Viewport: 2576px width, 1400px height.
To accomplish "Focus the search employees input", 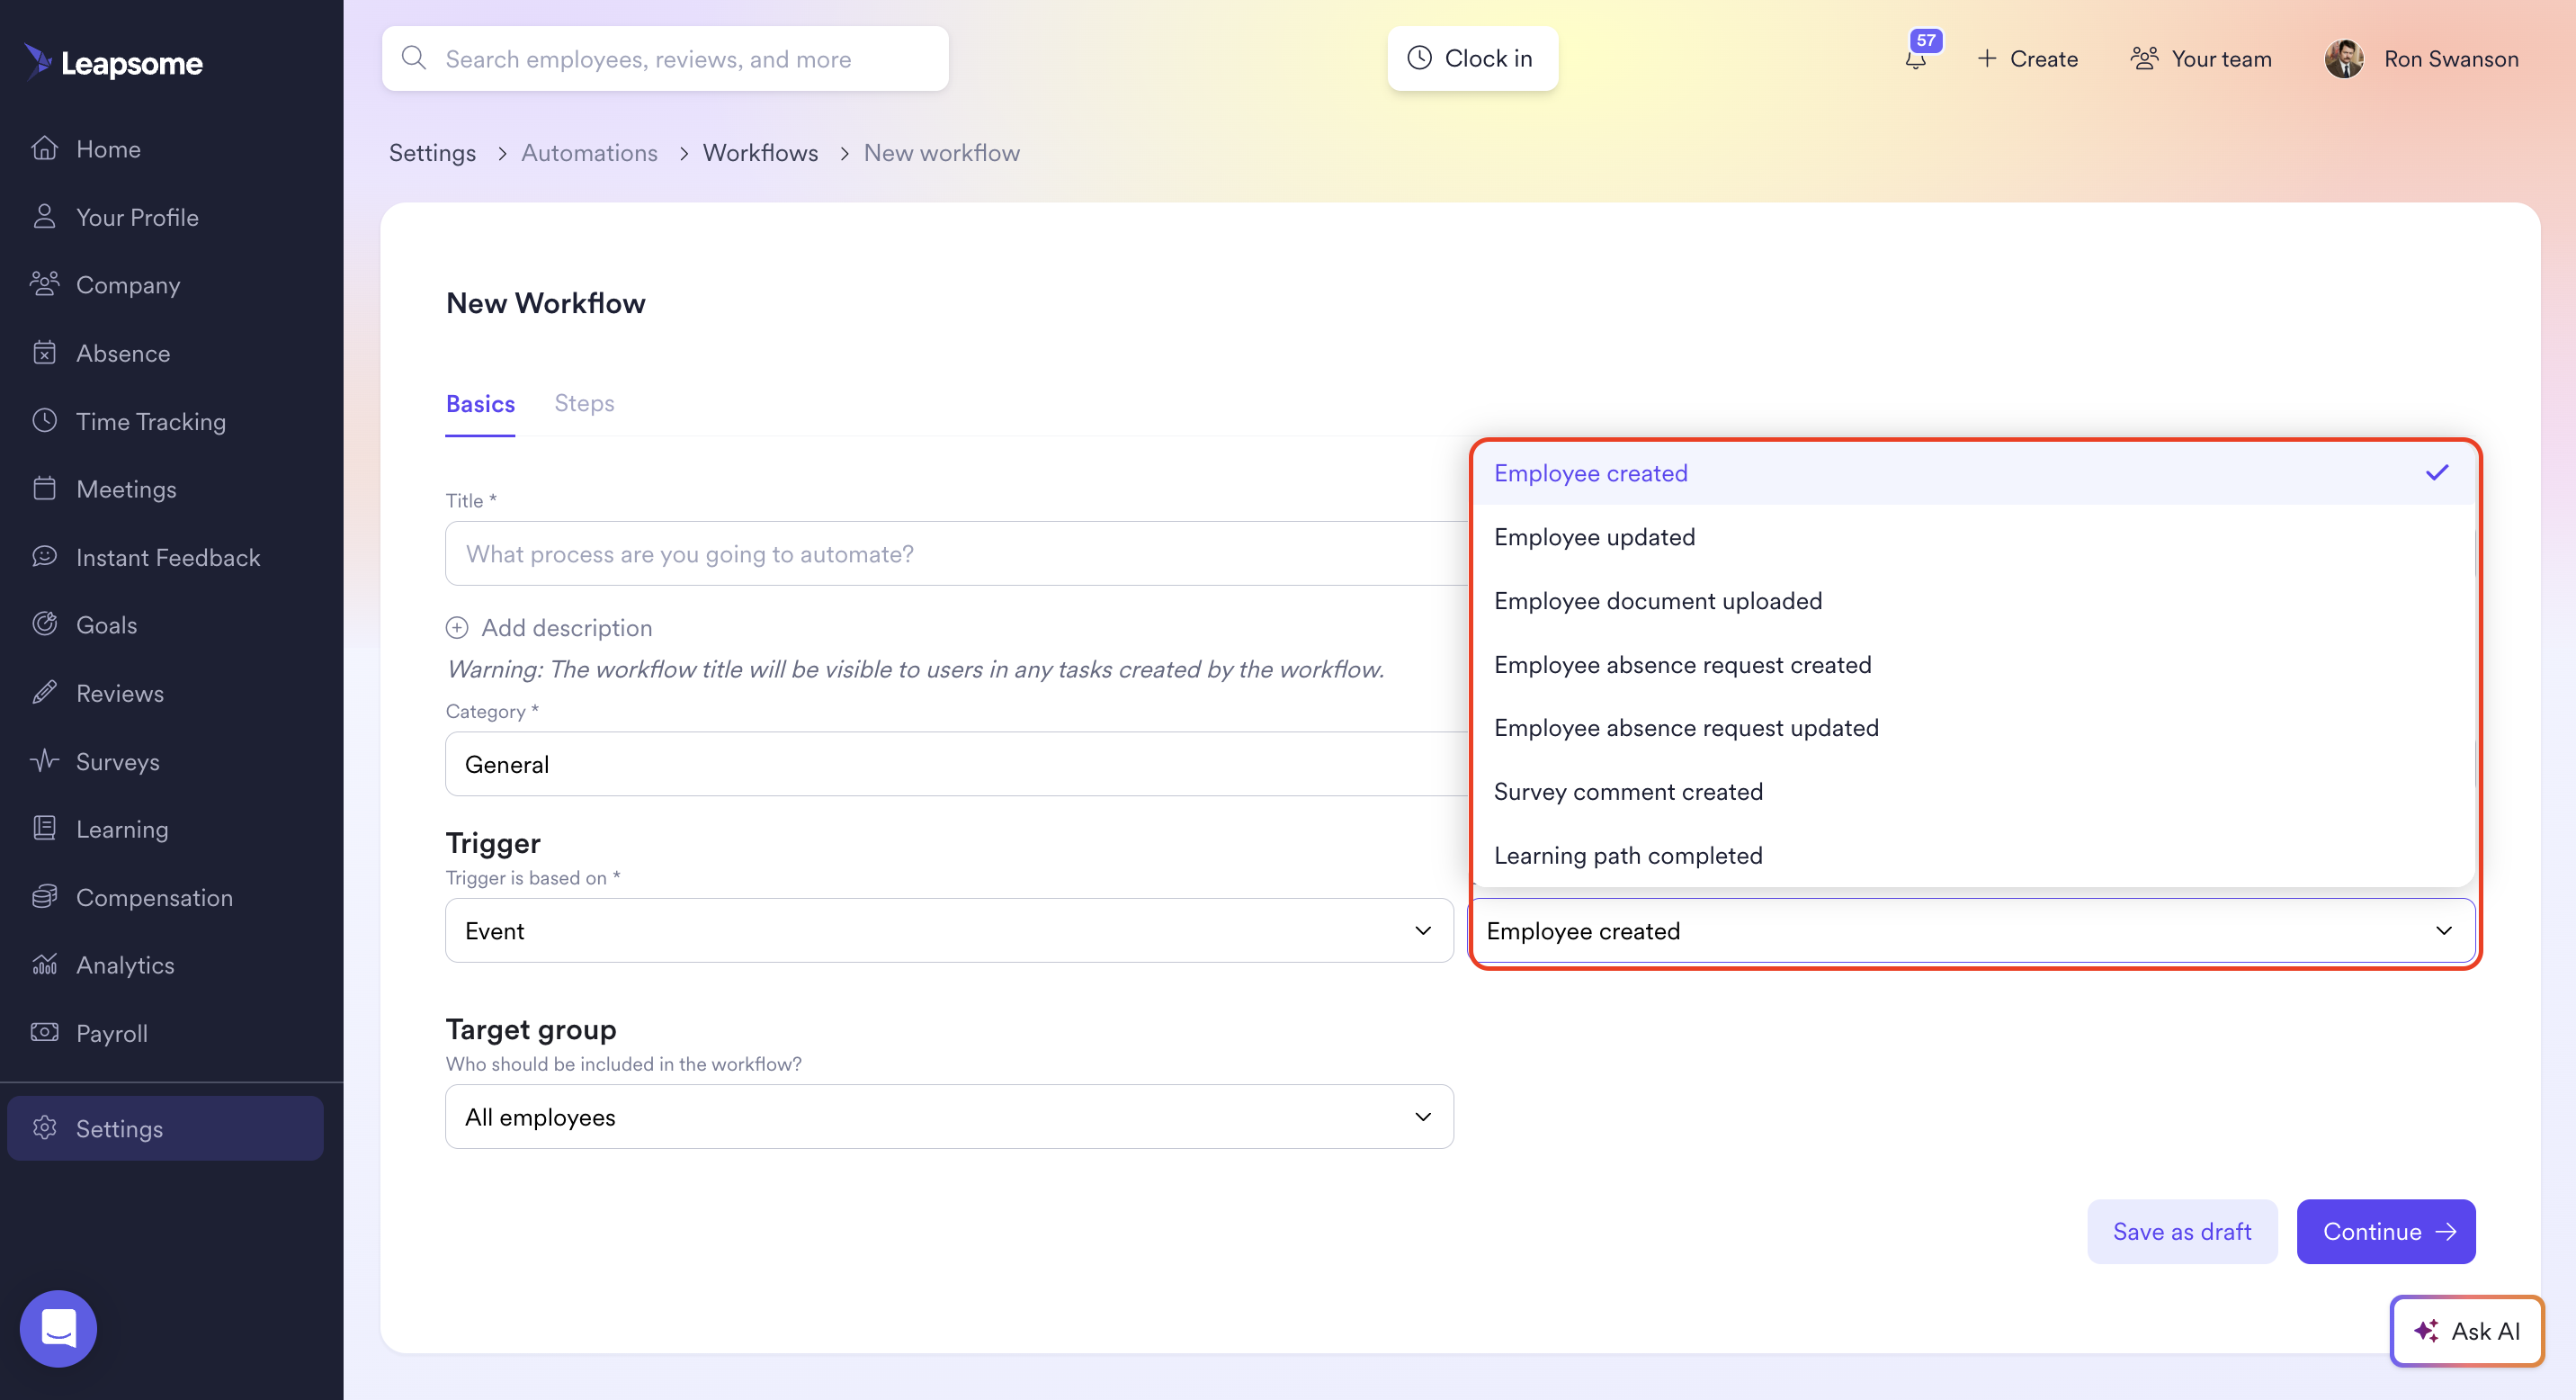I will coord(665,58).
